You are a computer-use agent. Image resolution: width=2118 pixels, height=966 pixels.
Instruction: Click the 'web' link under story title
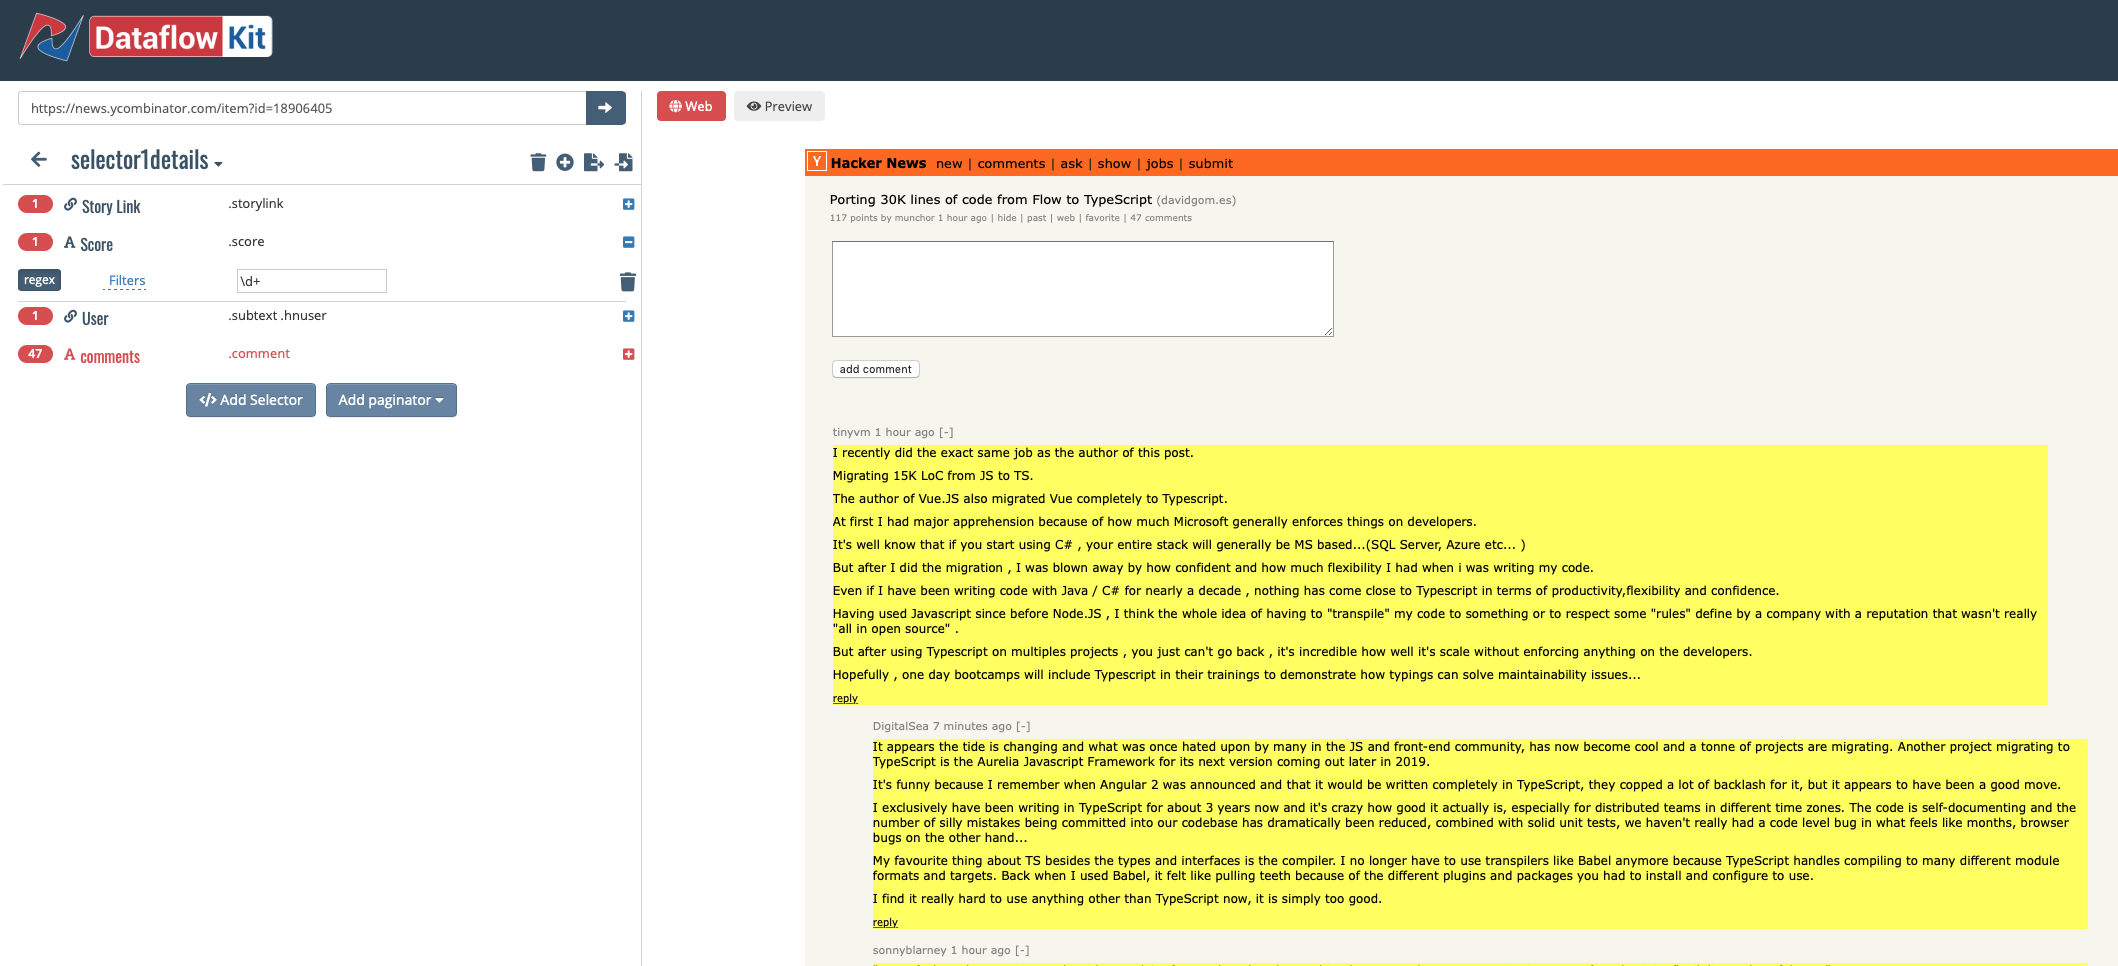pyautogui.click(x=1066, y=218)
